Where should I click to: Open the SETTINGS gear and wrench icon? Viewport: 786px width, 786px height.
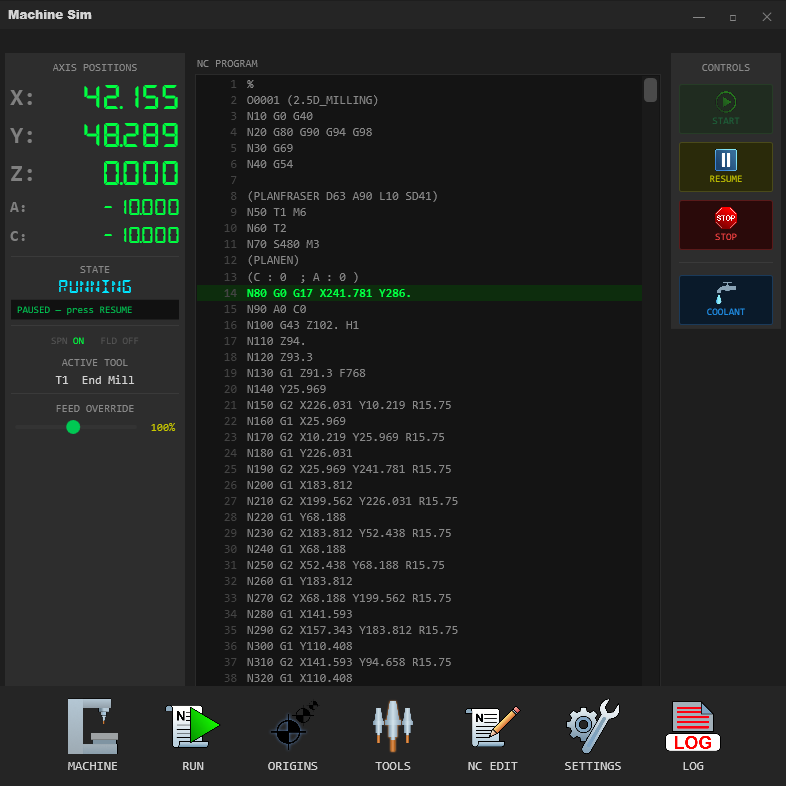pos(593,726)
